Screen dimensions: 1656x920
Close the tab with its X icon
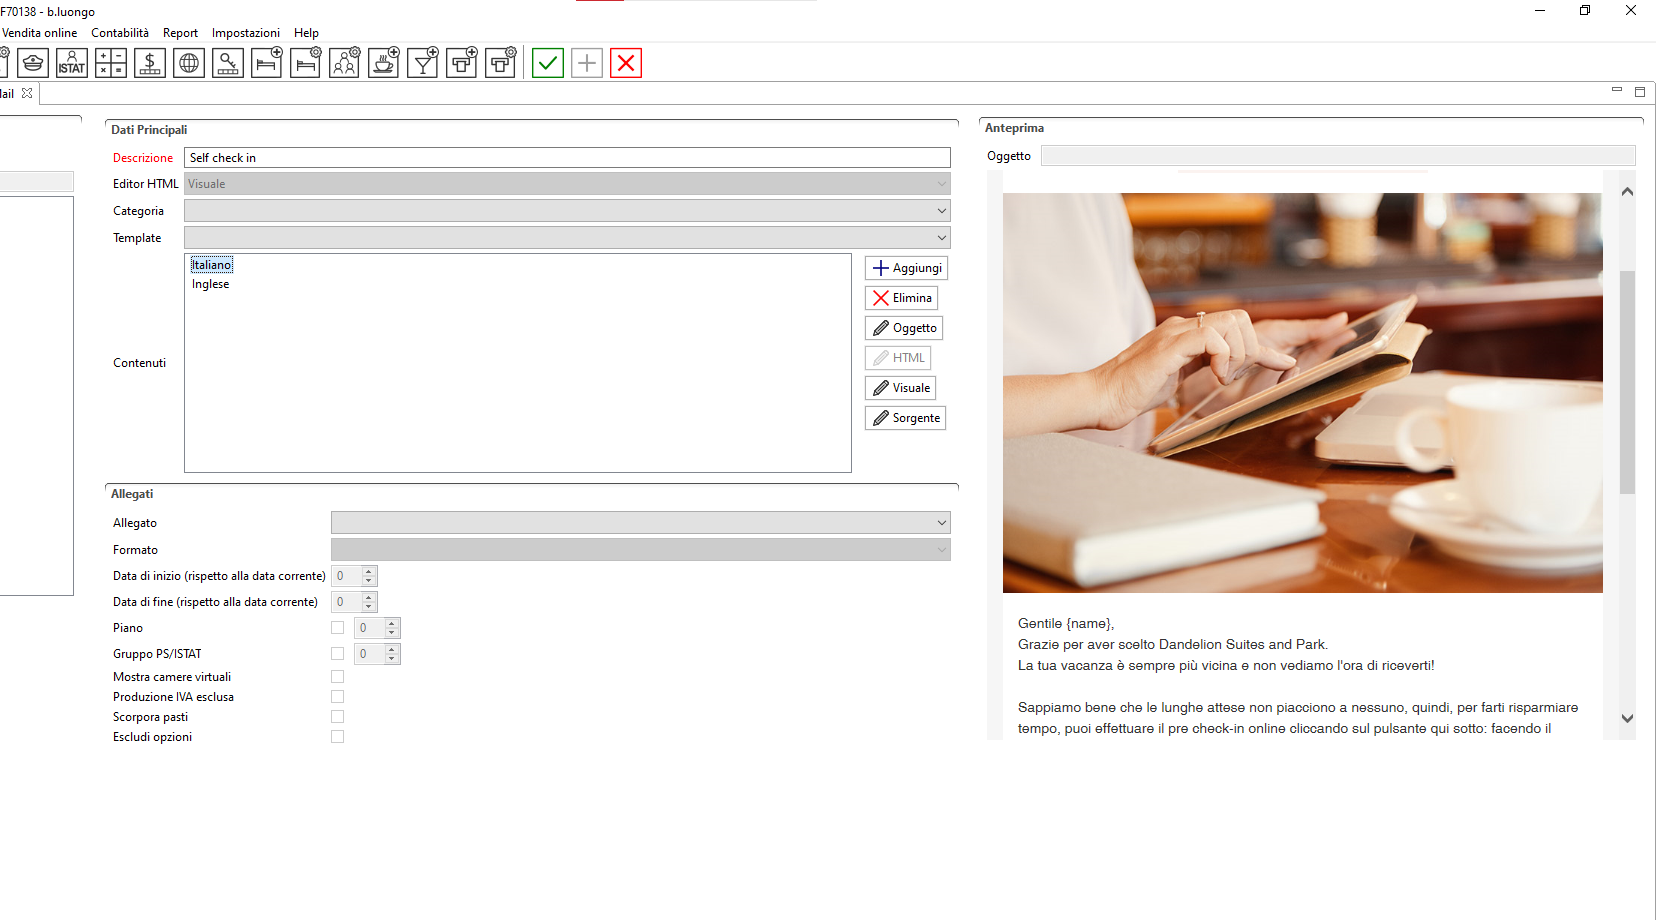27,93
